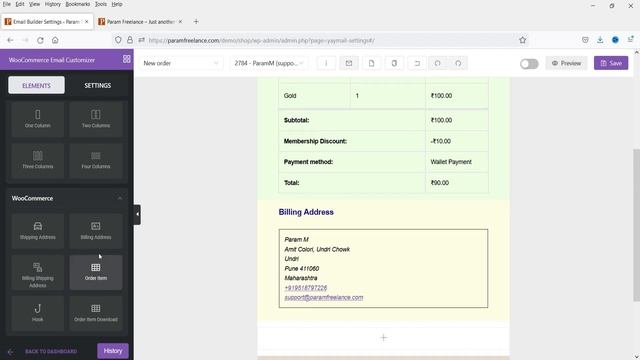Click the Pune 411060 address line
This screenshot has width=640, height=360.
tap(302, 269)
